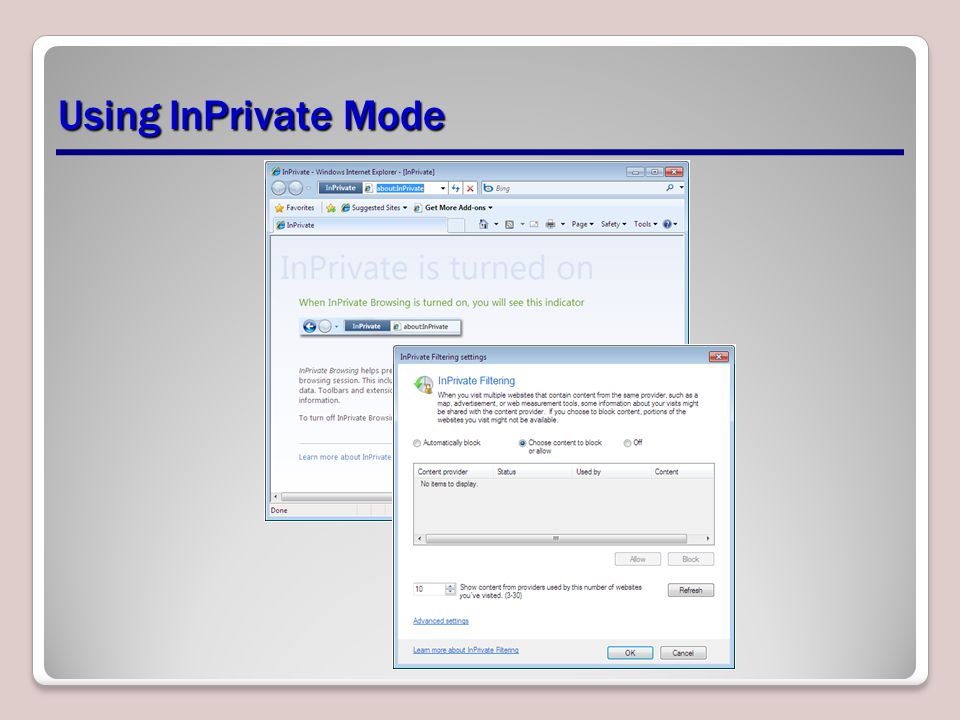Image resolution: width=960 pixels, height=720 pixels.
Task: Click the OK button in Filtering settings
Action: [x=630, y=653]
